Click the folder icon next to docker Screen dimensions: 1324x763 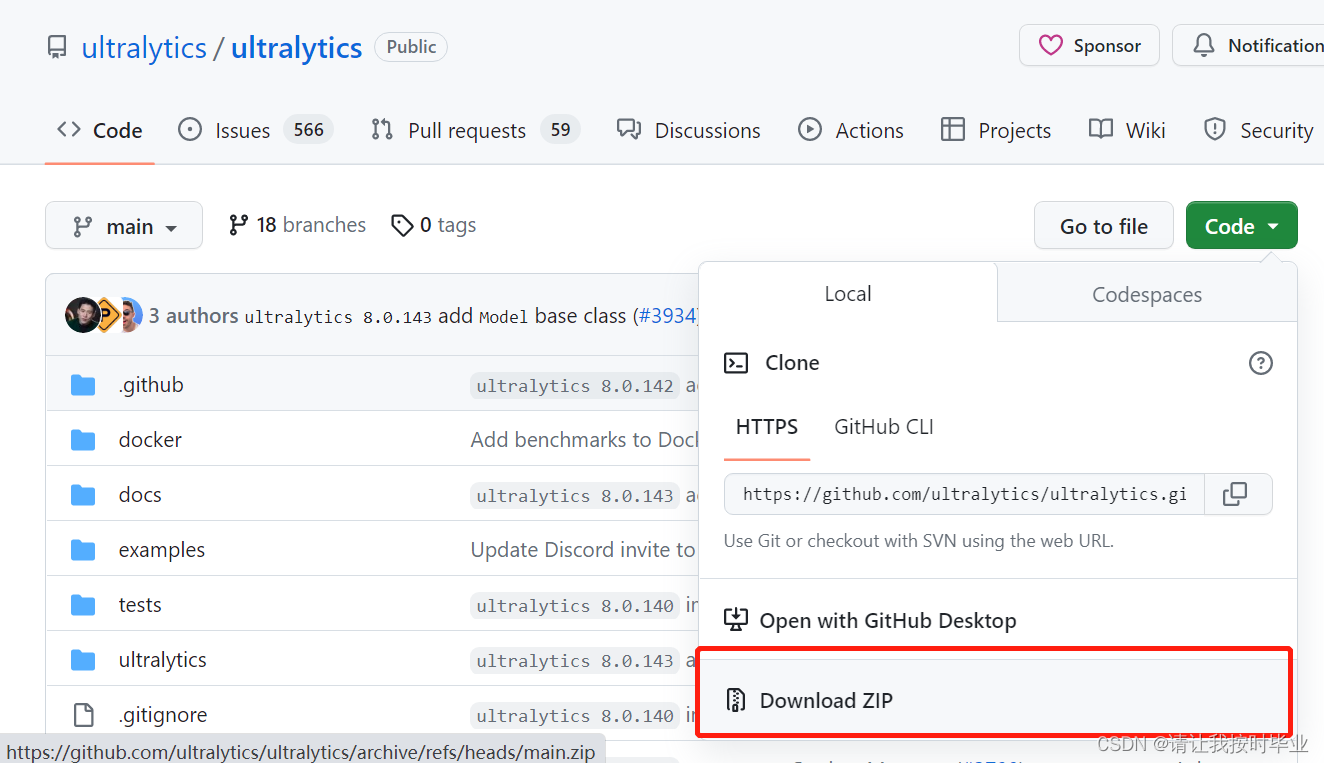tap(83, 440)
